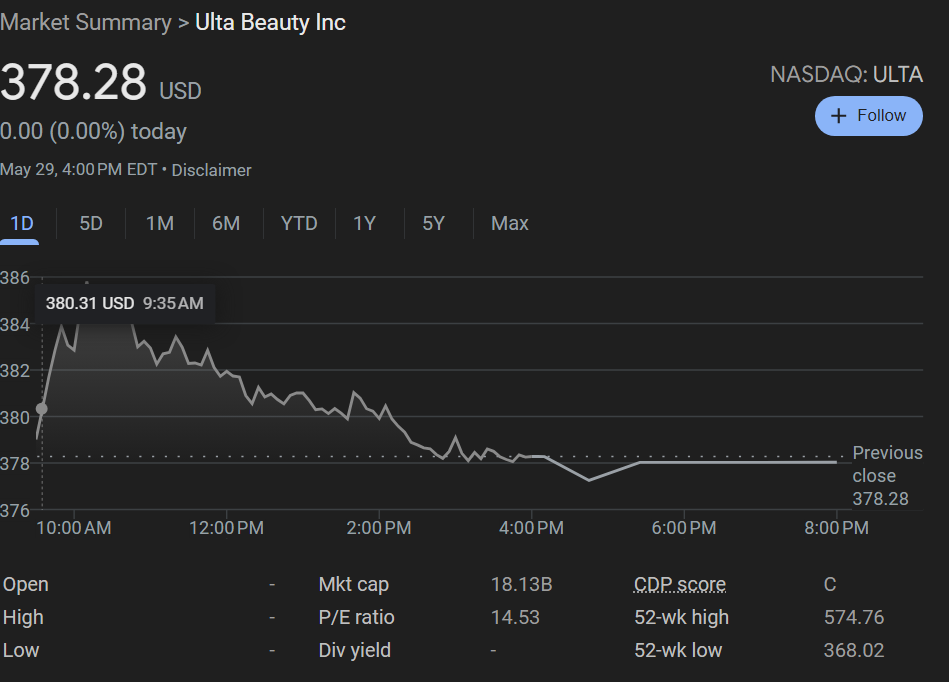Select the 1D time range tab

pyautogui.click(x=21, y=223)
